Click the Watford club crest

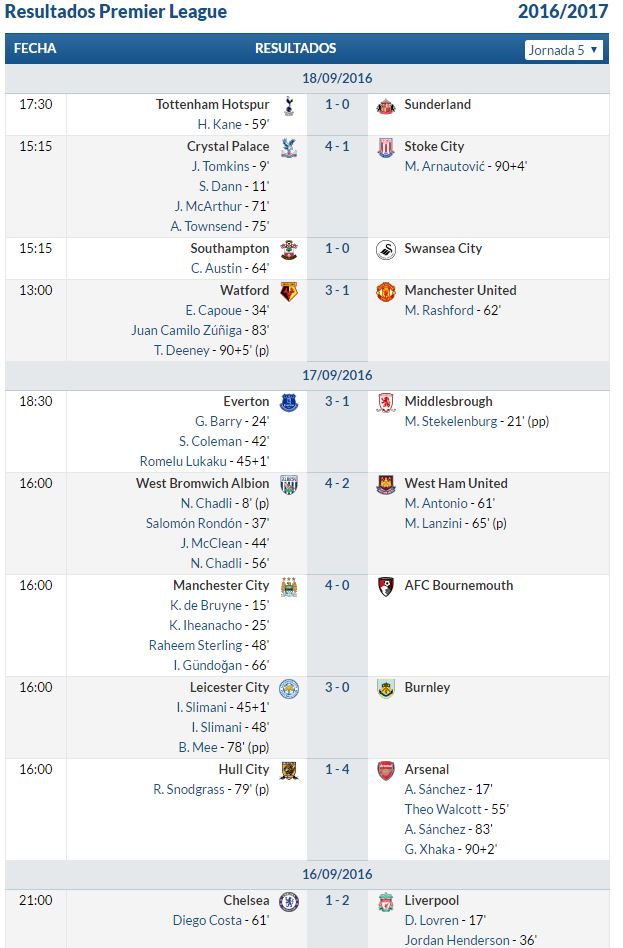[289, 291]
